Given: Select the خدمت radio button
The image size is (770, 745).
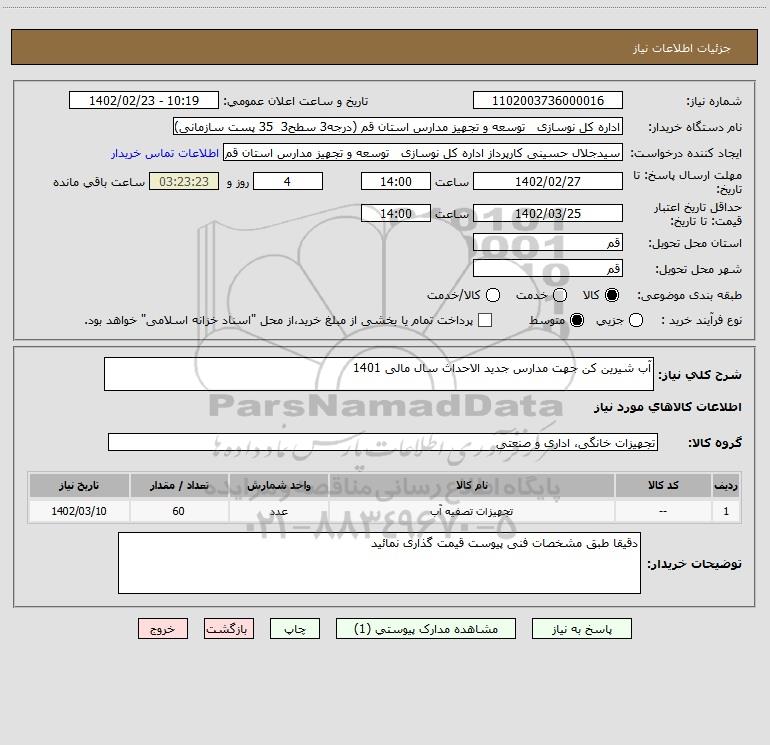Looking at the screenshot, I should 560,295.
